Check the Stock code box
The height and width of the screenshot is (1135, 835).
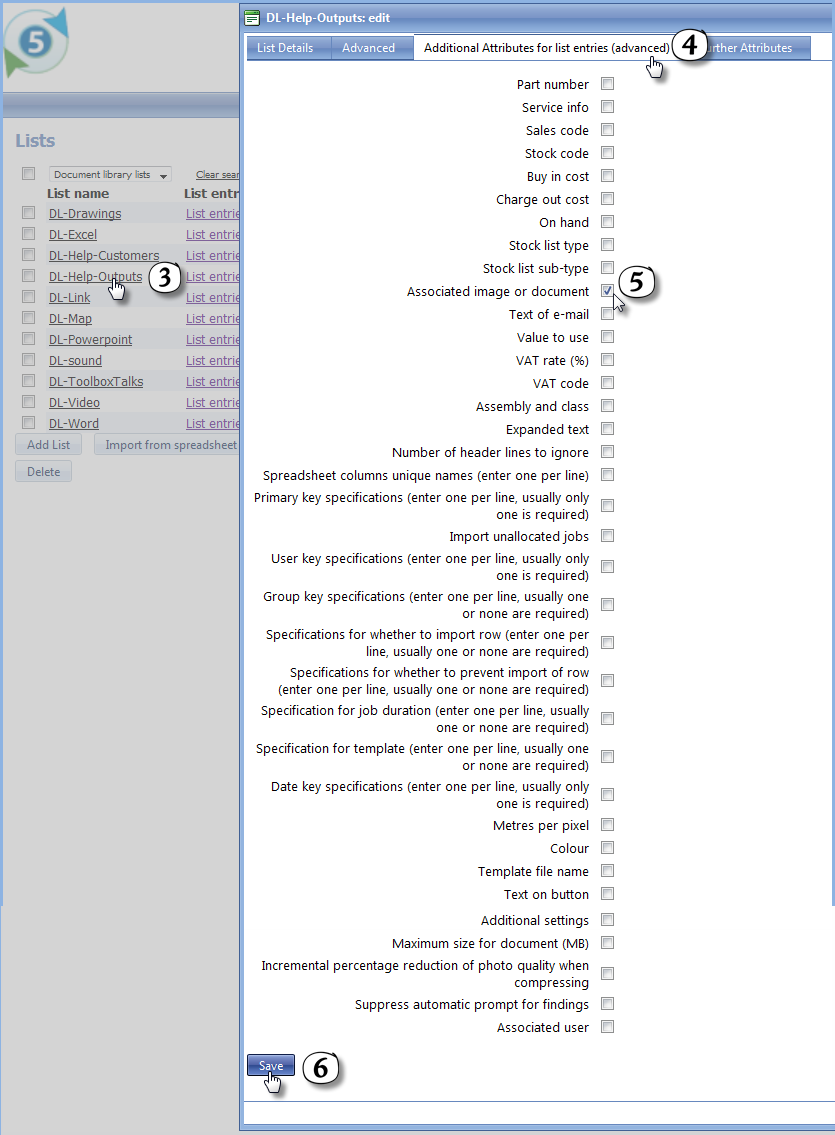point(608,153)
